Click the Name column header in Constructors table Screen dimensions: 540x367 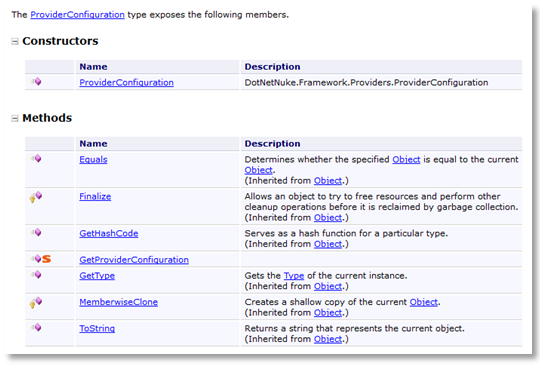(93, 67)
